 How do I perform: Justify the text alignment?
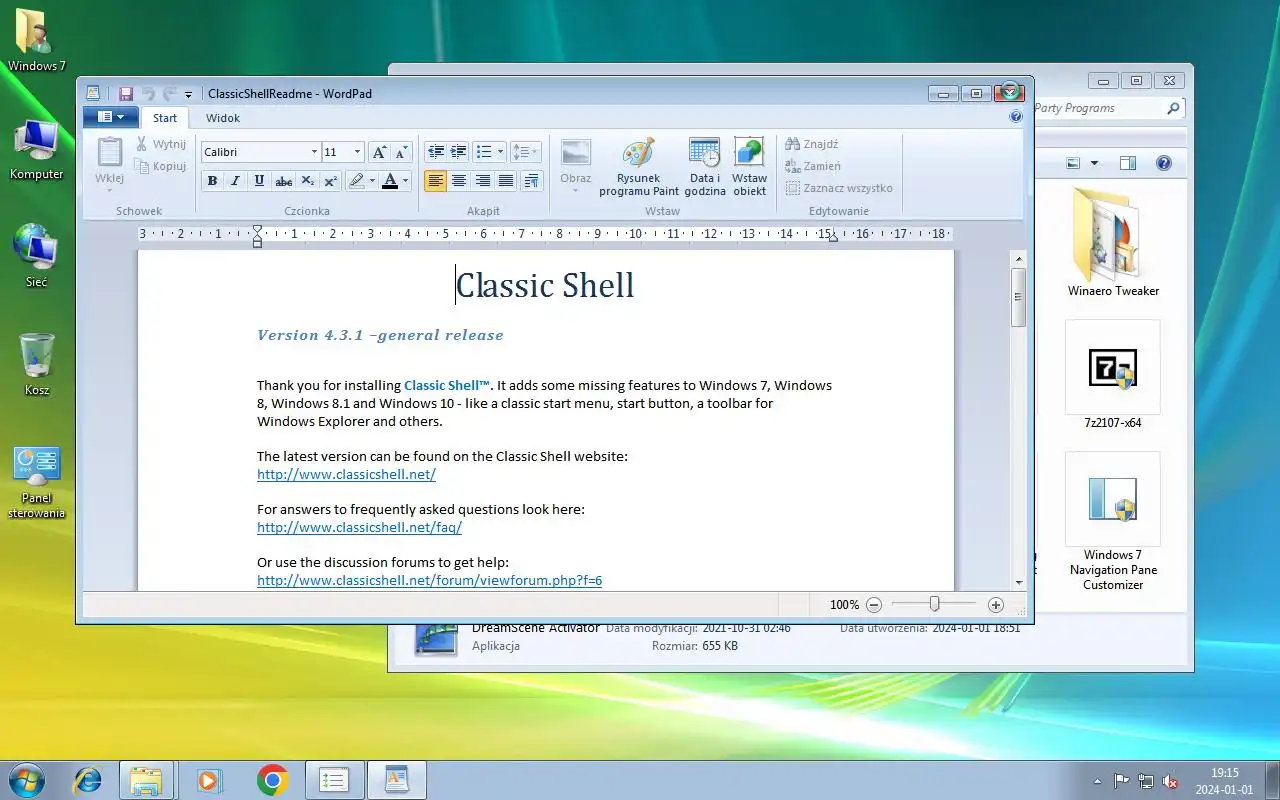tap(507, 181)
